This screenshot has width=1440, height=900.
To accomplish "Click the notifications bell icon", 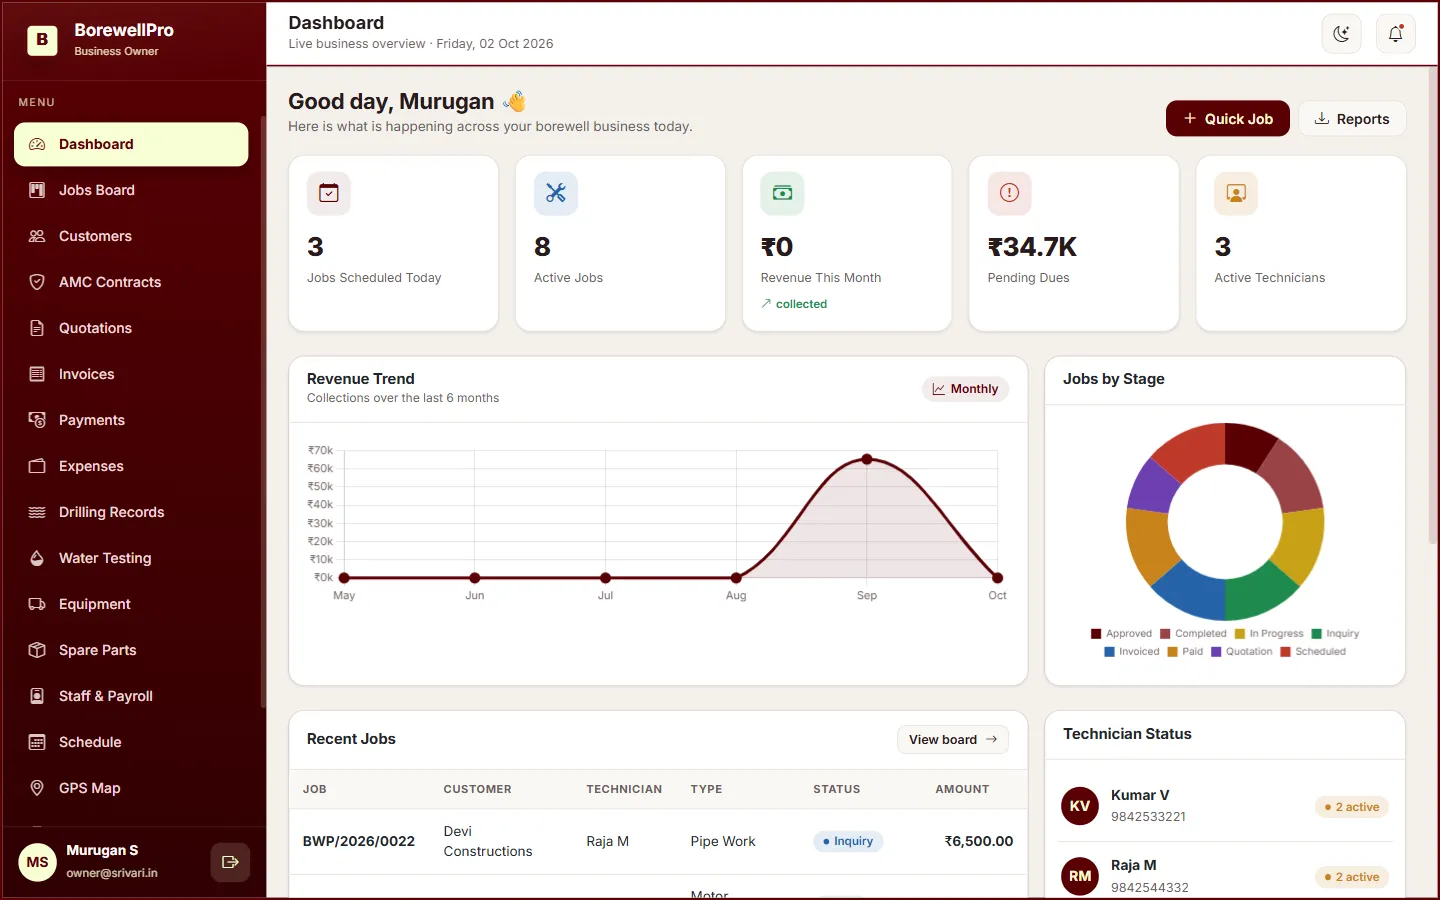I will [1395, 34].
